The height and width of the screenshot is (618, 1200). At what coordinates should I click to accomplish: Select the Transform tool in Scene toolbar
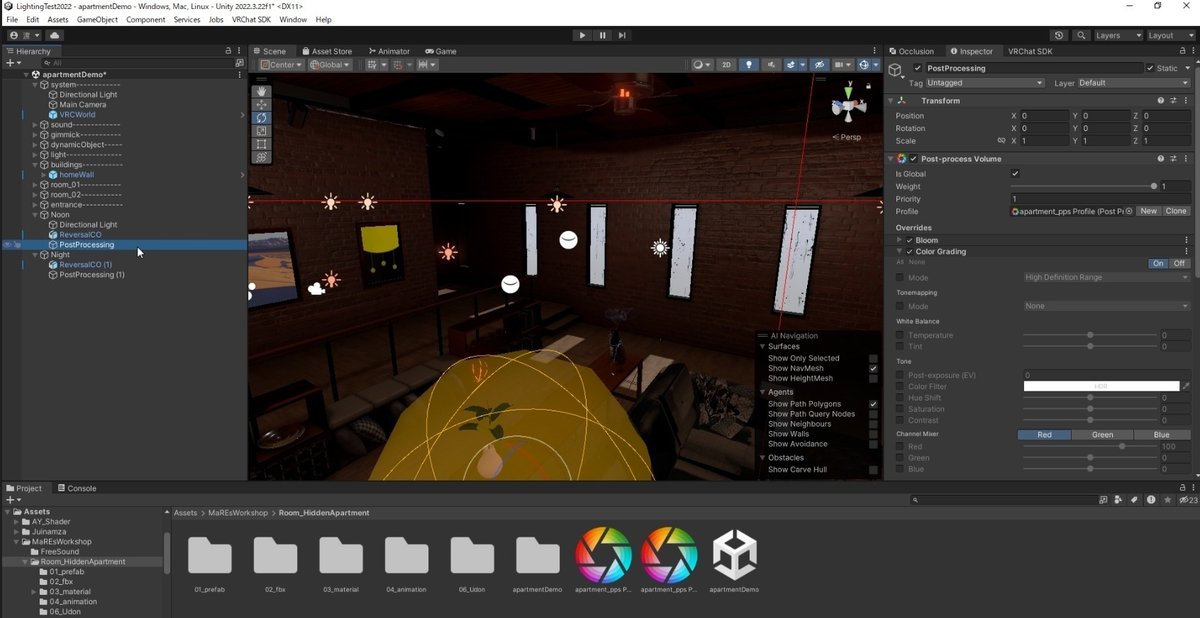click(x=262, y=157)
